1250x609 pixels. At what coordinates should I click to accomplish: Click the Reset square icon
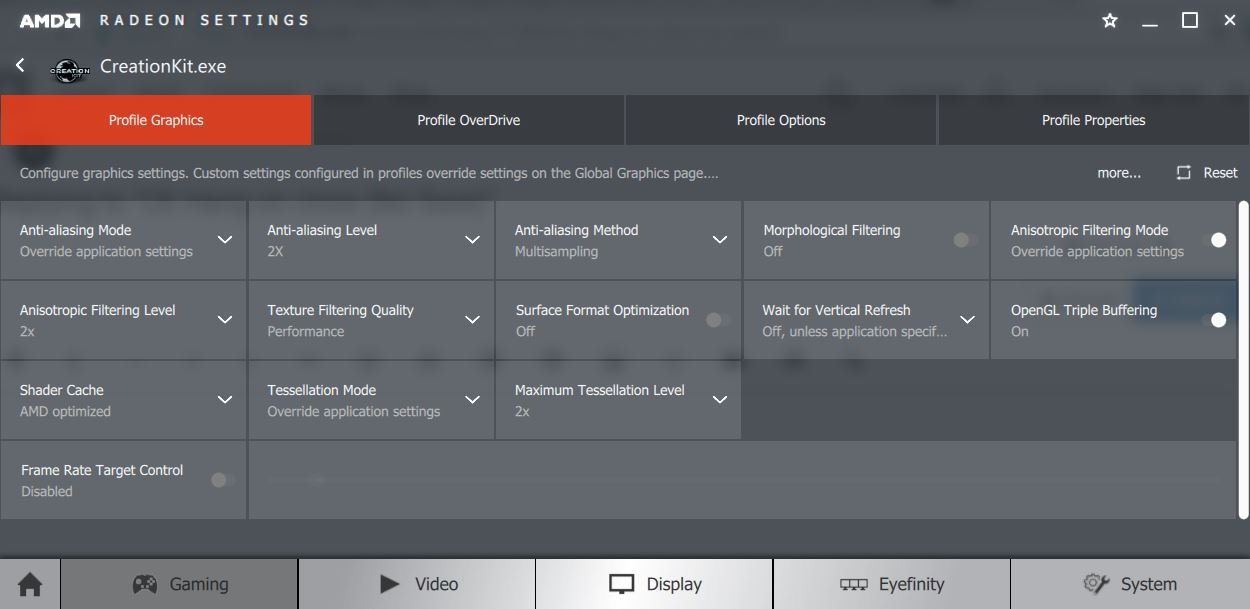[x=1184, y=173]
